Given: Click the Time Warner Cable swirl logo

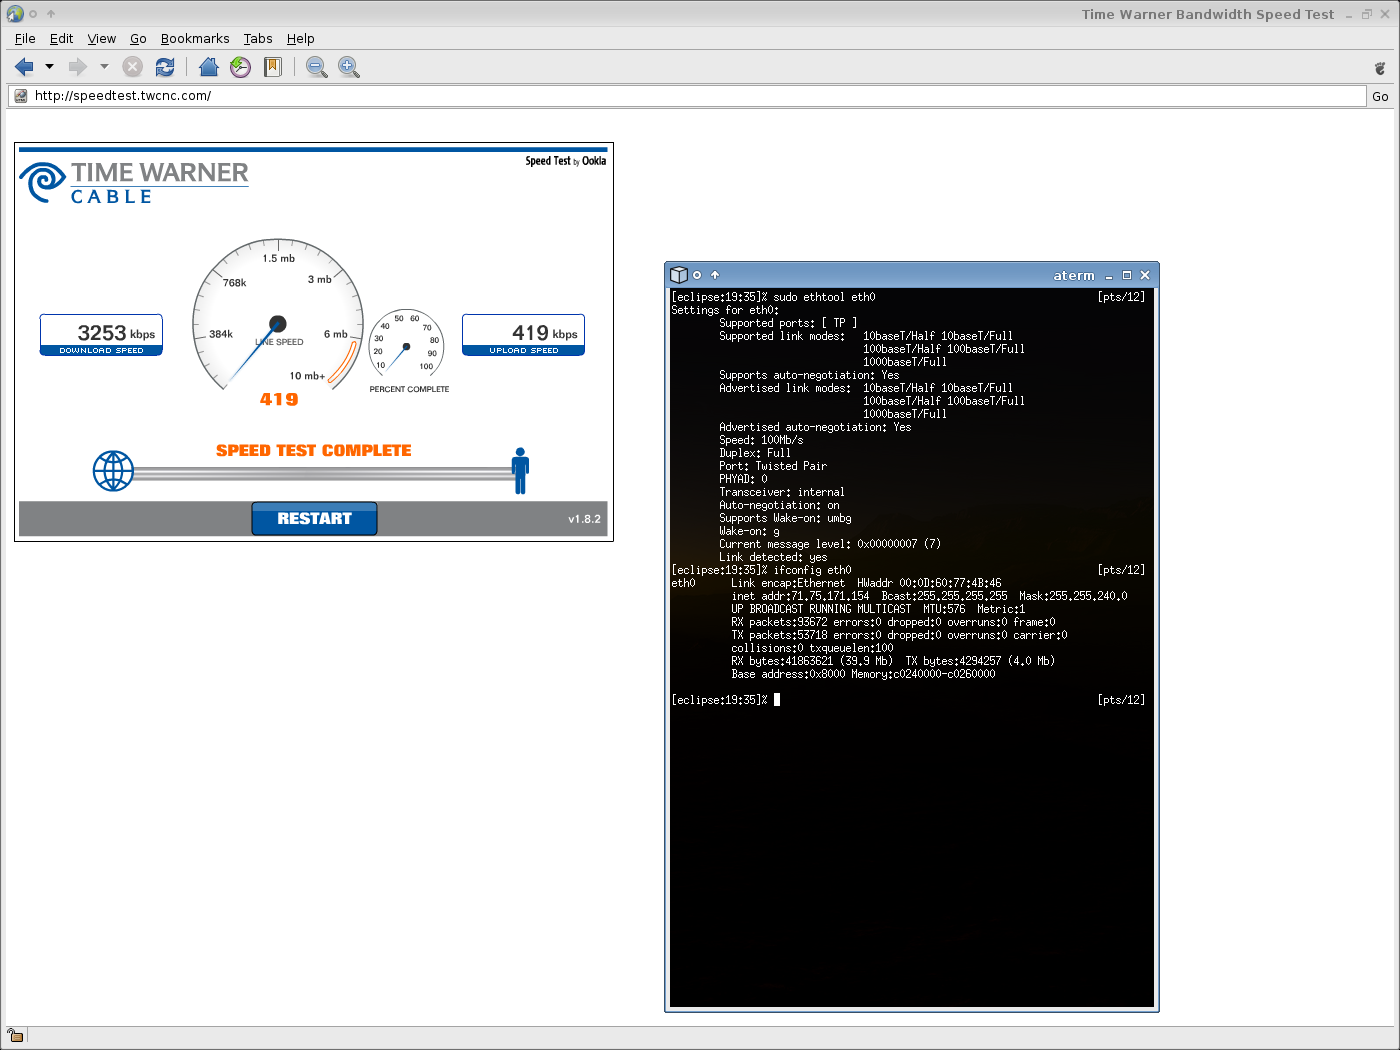Looking at the screenshot, I should tap(44, 181).
